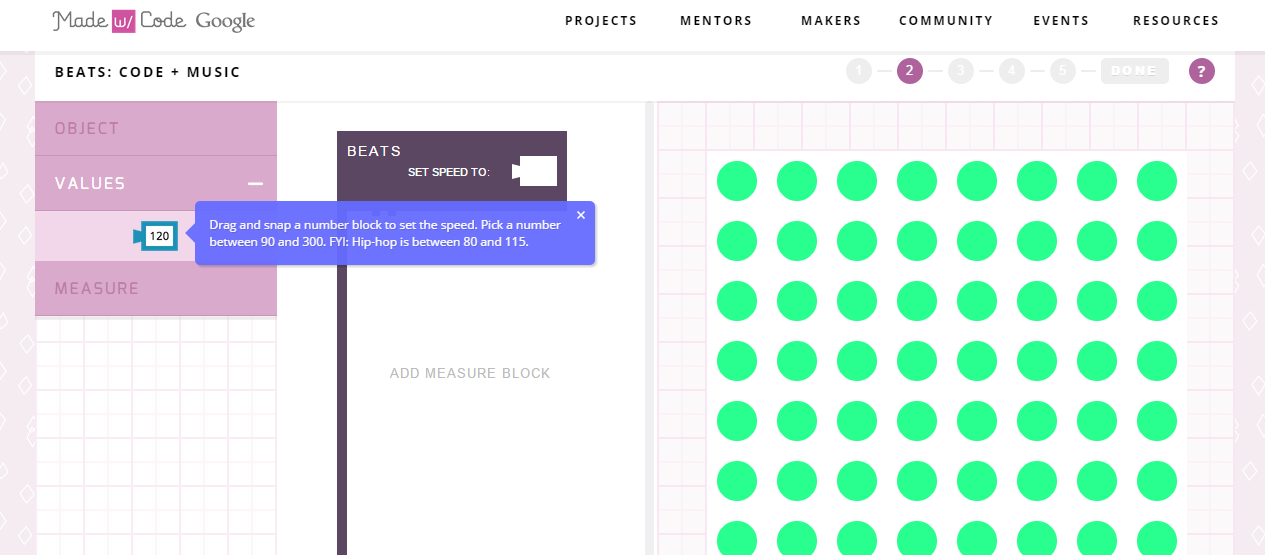Image resolution: width=1265 pixels, height=555 pixels.
Task: Collapse the Values section minus icon
Action: tap(255, 184)
